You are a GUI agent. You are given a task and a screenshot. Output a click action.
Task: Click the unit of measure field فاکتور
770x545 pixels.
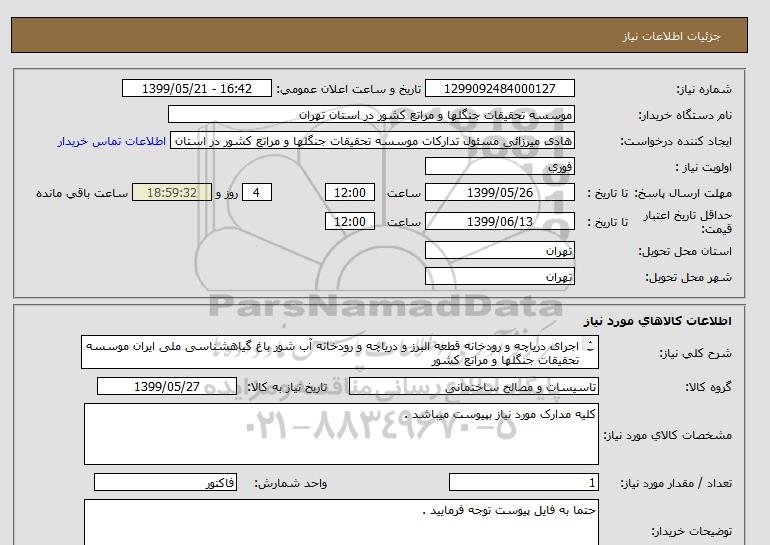pyautogui.click(x=165, y=483)
